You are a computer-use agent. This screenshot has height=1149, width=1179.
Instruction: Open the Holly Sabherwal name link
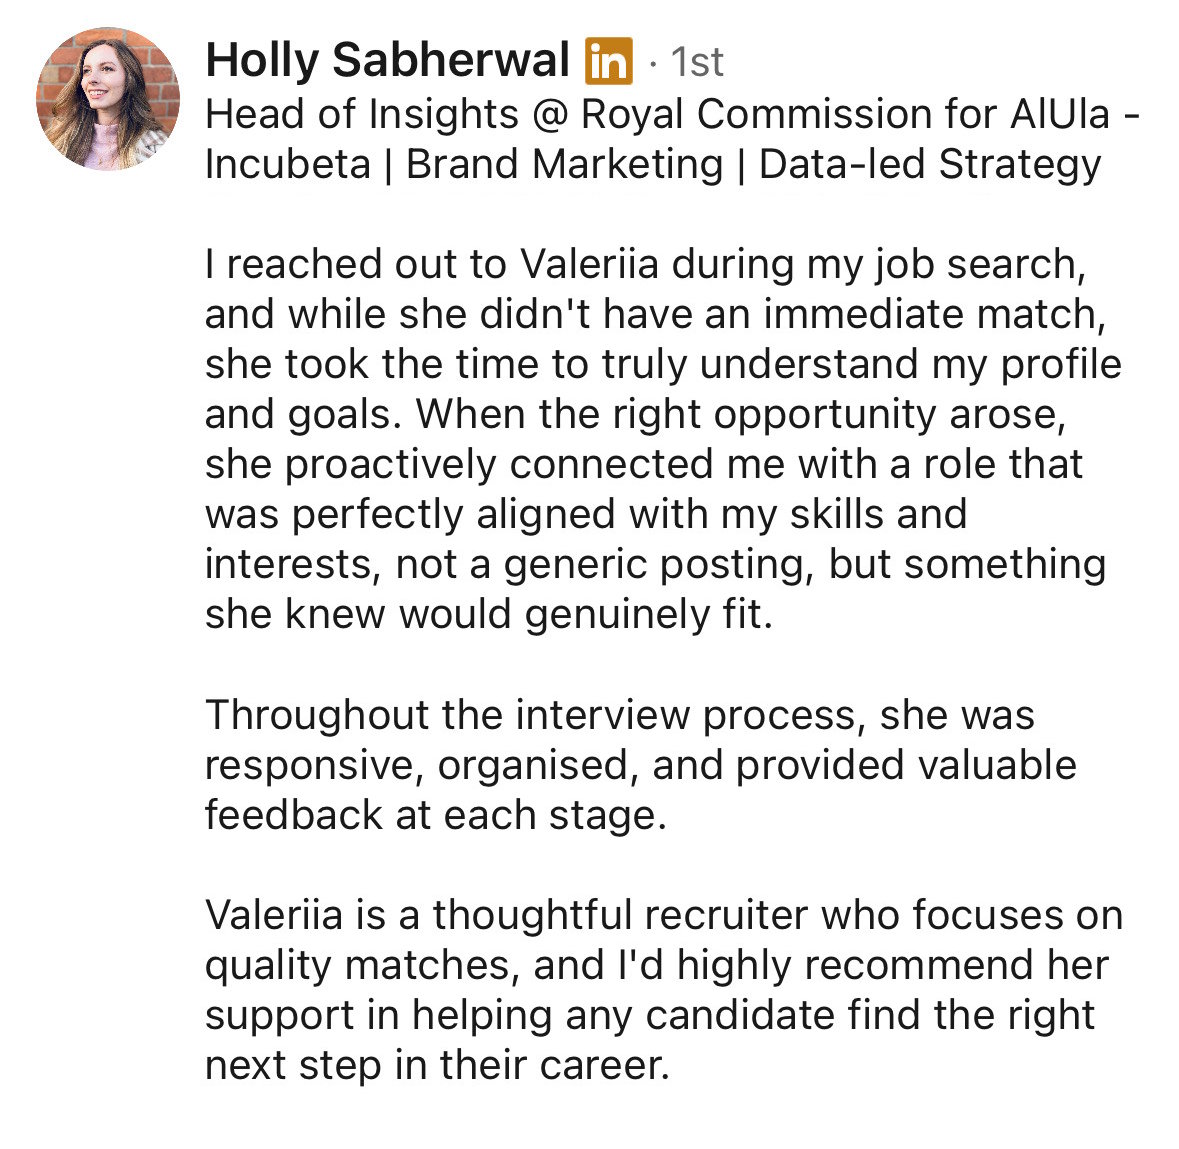(387, 60)
